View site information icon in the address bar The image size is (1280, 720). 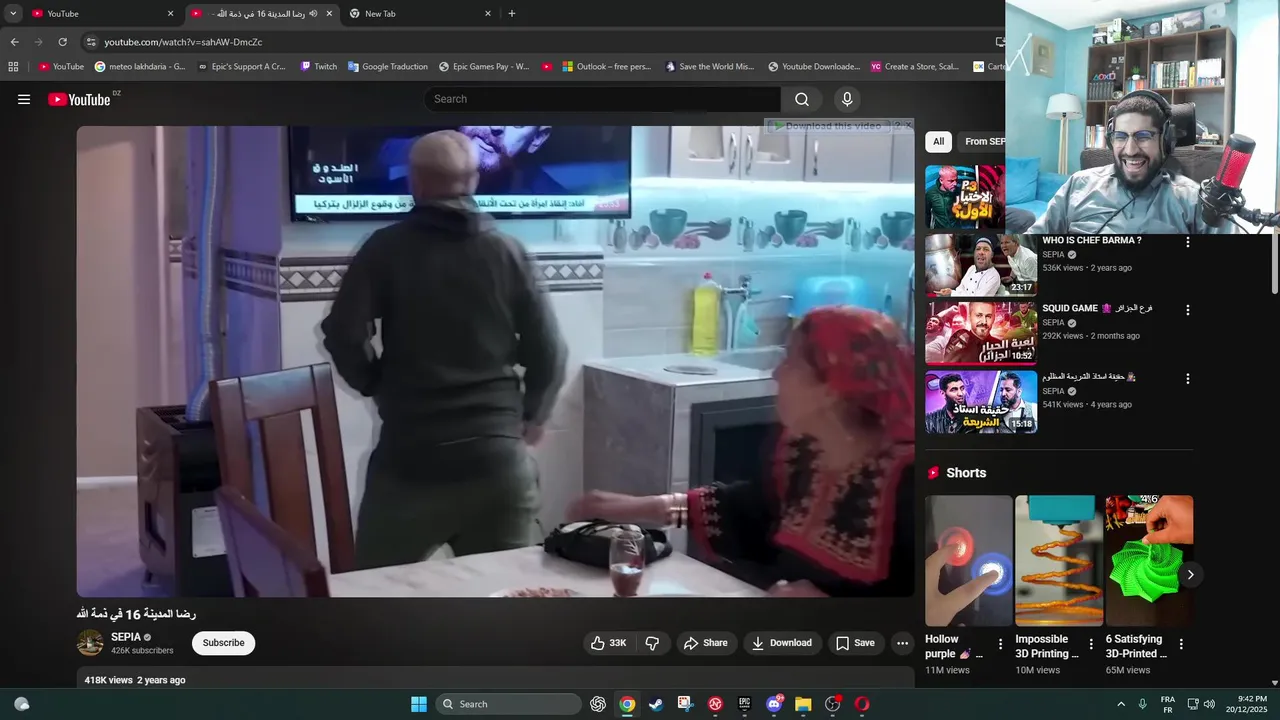coord(91,42)
